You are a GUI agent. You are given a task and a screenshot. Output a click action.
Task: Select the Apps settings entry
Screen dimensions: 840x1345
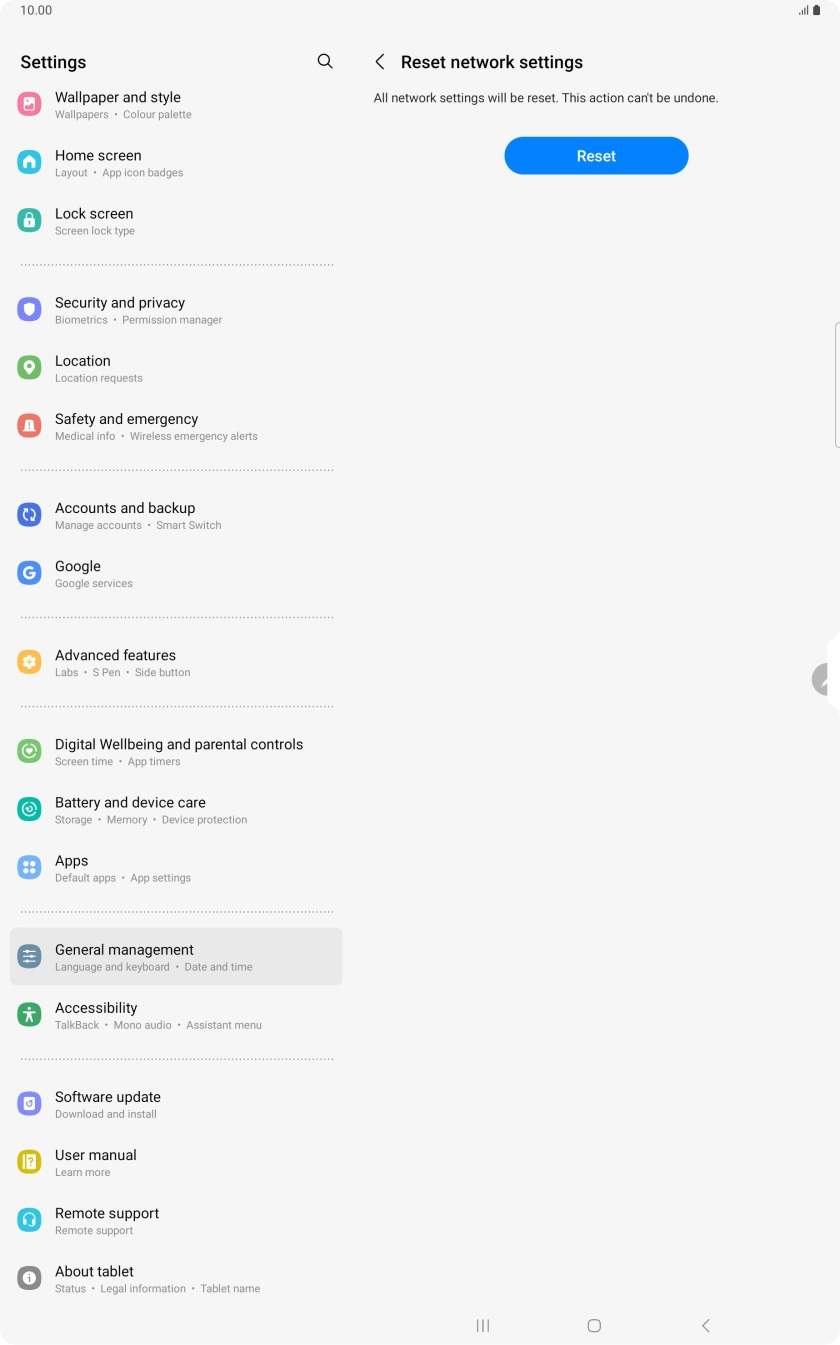point(176,868)
